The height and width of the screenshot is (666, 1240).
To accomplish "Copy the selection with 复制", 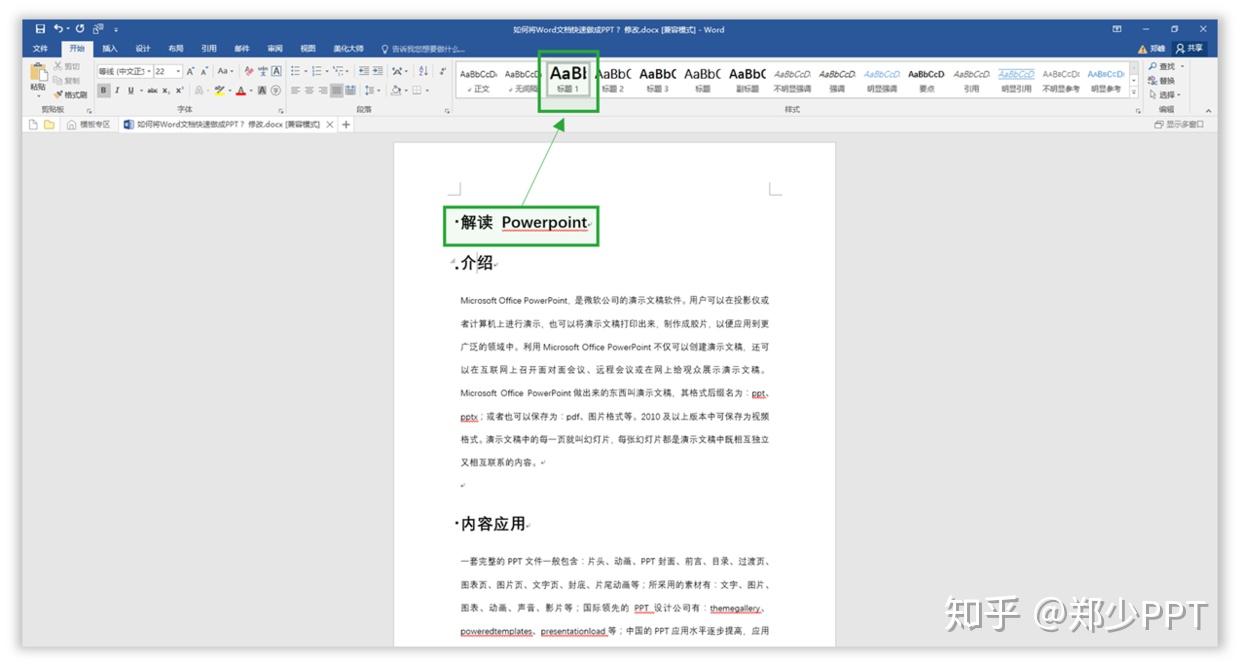I will [x=66, y=80].
